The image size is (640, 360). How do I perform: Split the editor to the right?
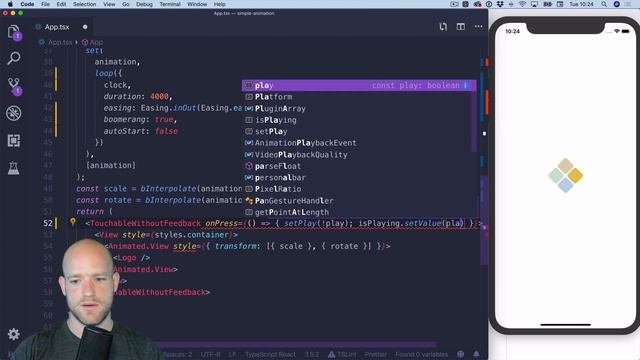[x=460, y=27]
